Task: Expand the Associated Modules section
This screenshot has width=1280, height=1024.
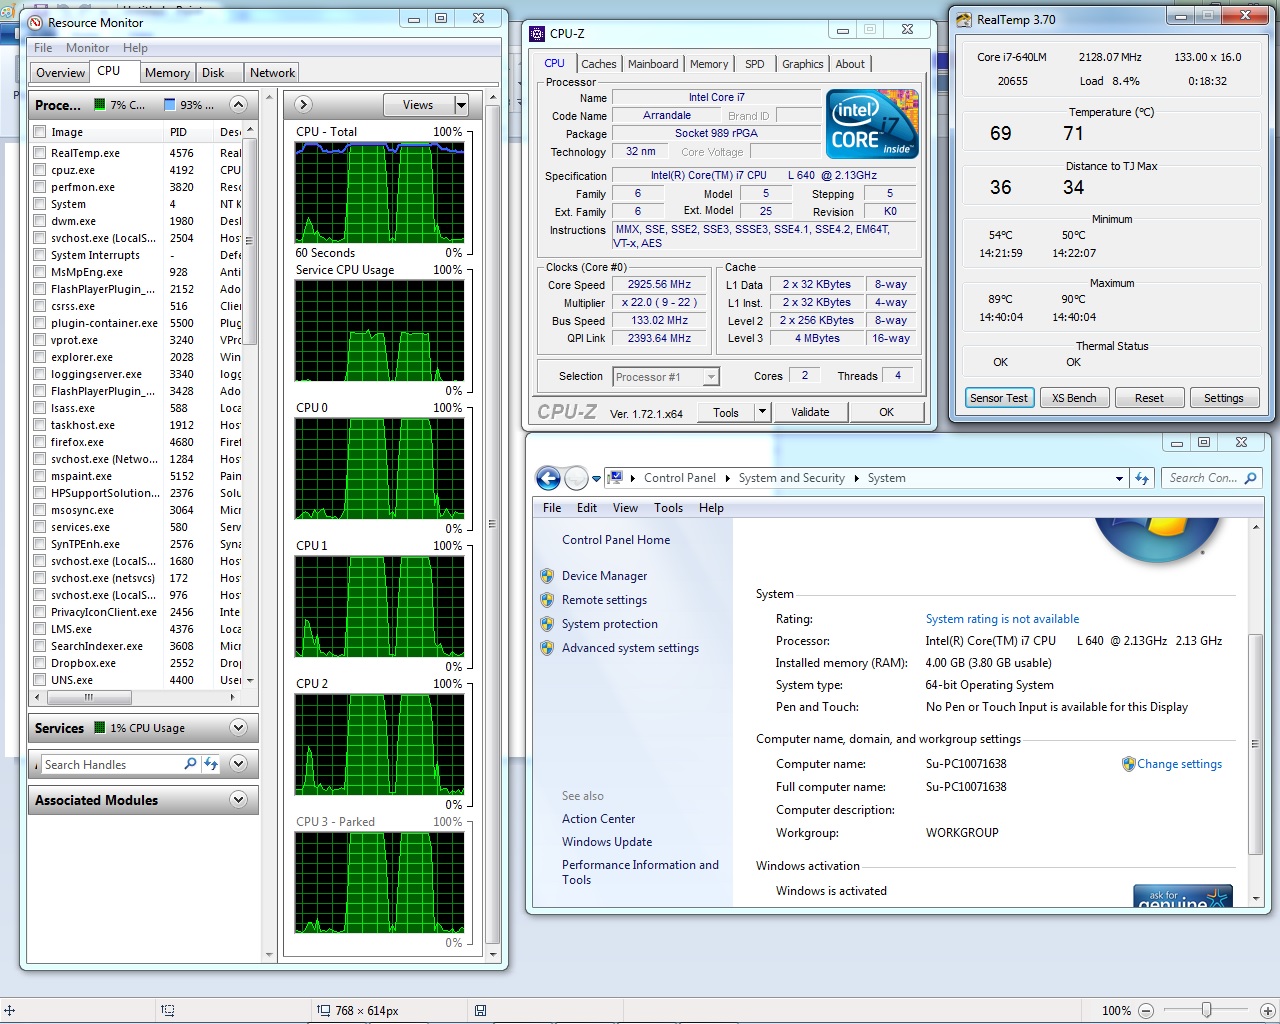Action: 238,800
